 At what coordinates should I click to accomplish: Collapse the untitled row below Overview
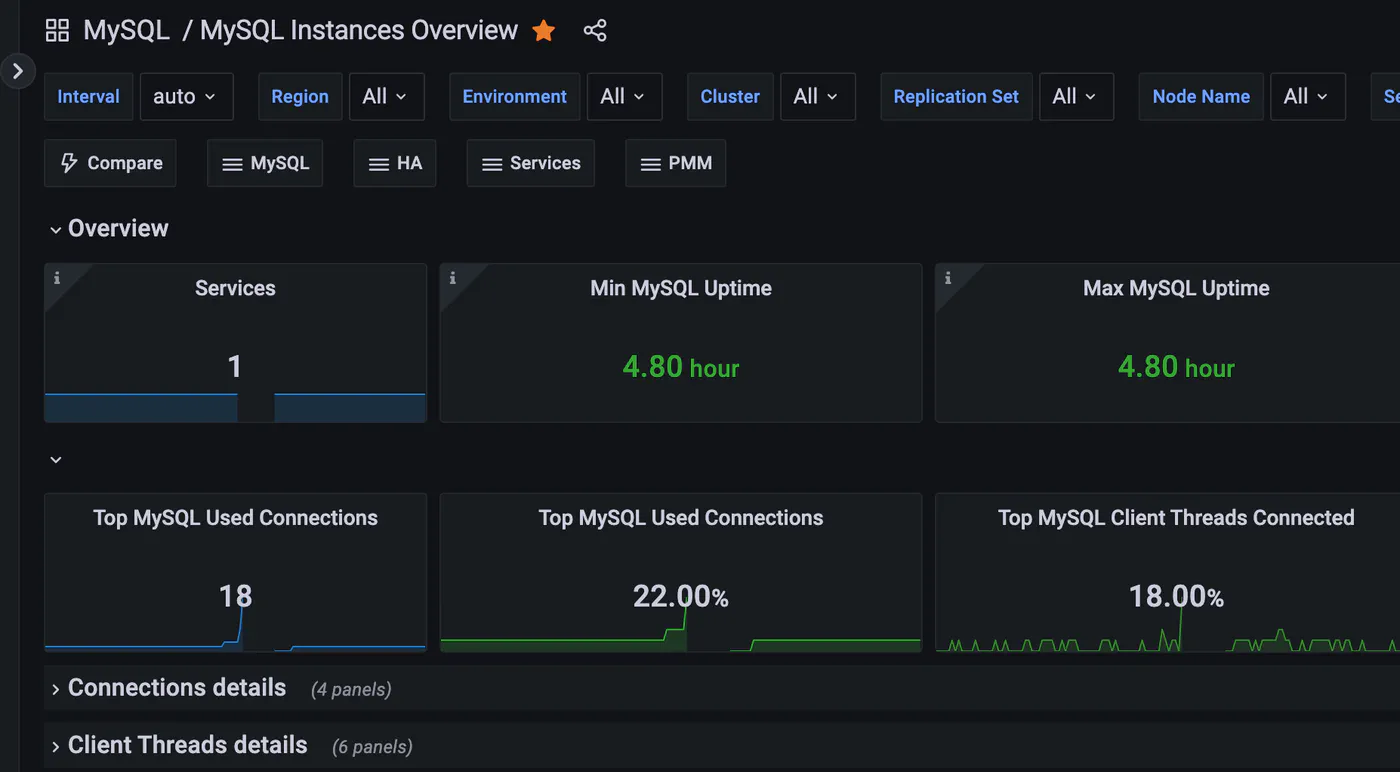(x=56, y=460)
